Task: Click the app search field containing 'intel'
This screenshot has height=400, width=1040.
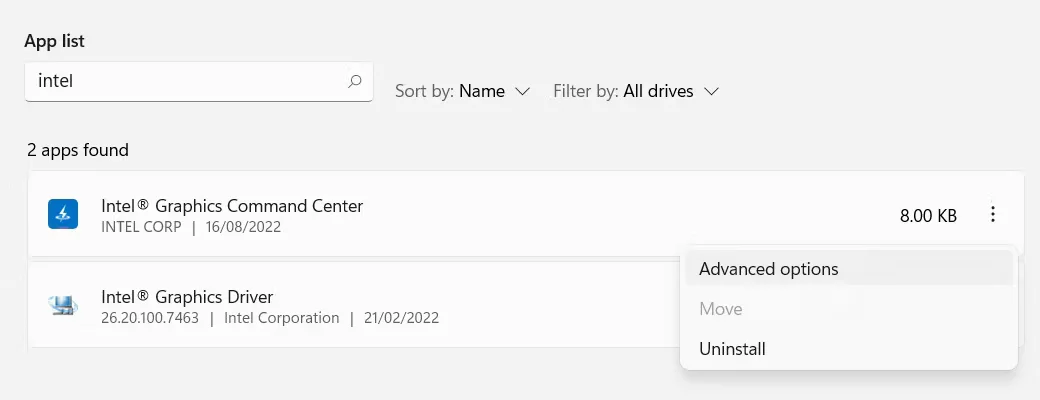Action: [x=185, y=82]
